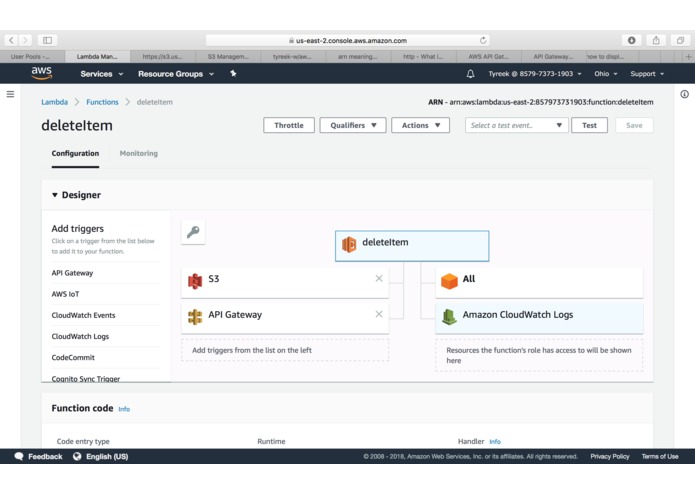The height and width of the screenshot is (494, 695).
Task: Open the Support dropdown
Action: 647,74
